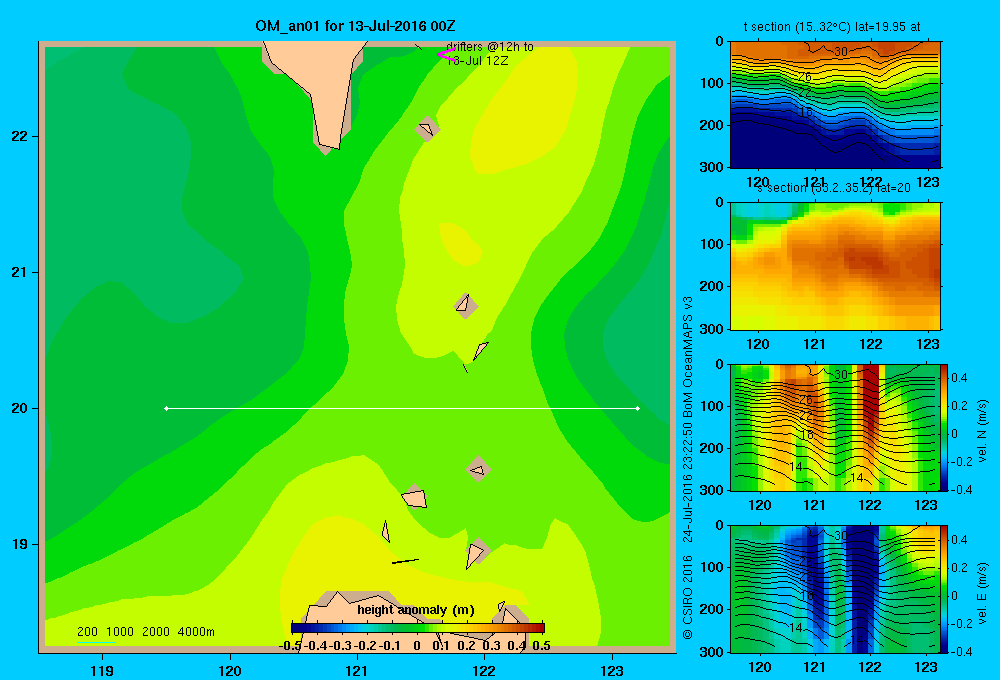The width and height of the screenshot is (1000, 680).
Task: Click the title "OM_an01 for 13-Jul-2016 00Z"
Action: tap(355, 26)
